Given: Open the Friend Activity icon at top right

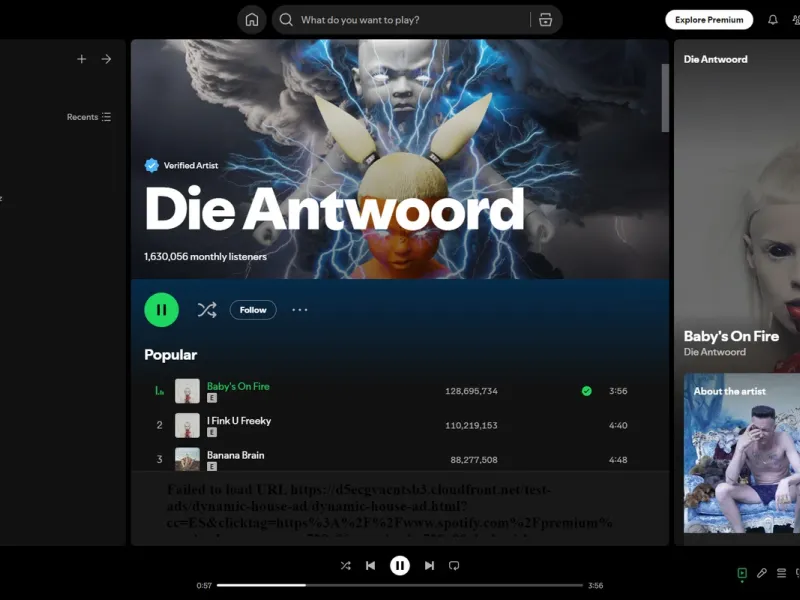Looking at the screenshot, I should (796, 20).
